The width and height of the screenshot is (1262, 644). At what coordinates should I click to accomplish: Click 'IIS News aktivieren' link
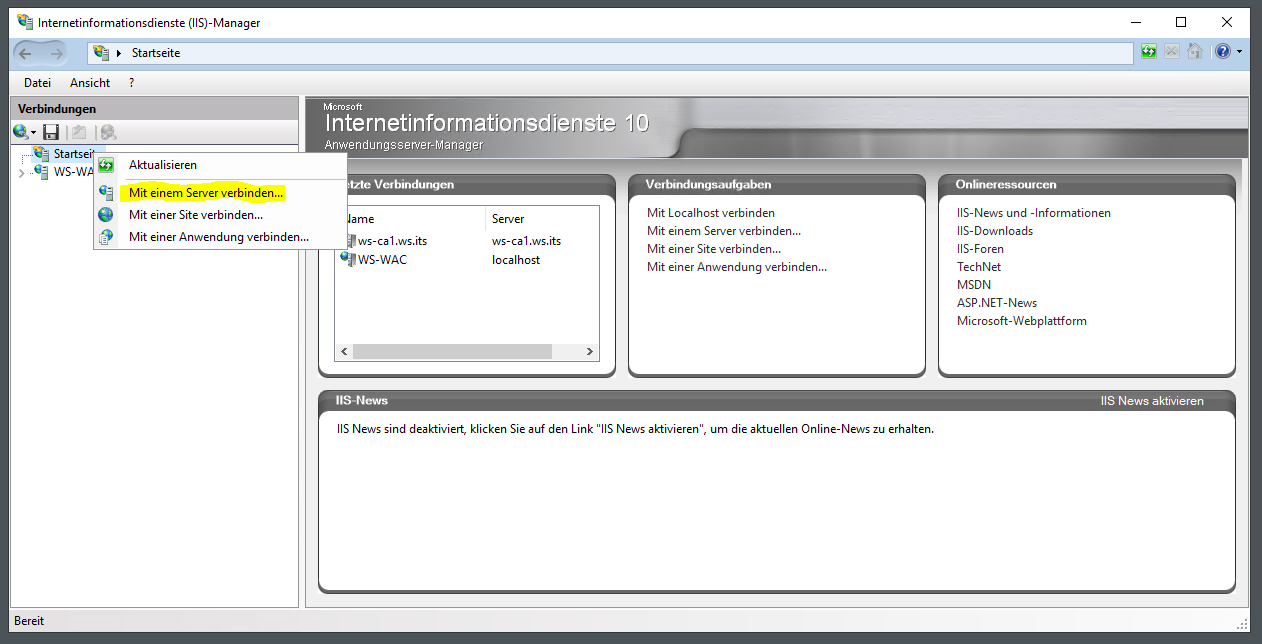pyautogui.click(x=1152, y=401)
